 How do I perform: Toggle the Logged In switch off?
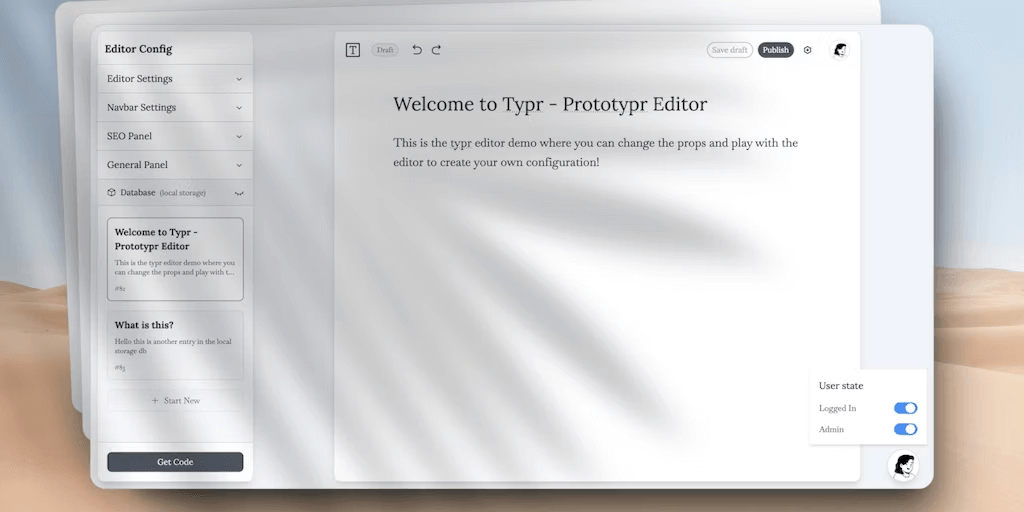click(905, 408)
